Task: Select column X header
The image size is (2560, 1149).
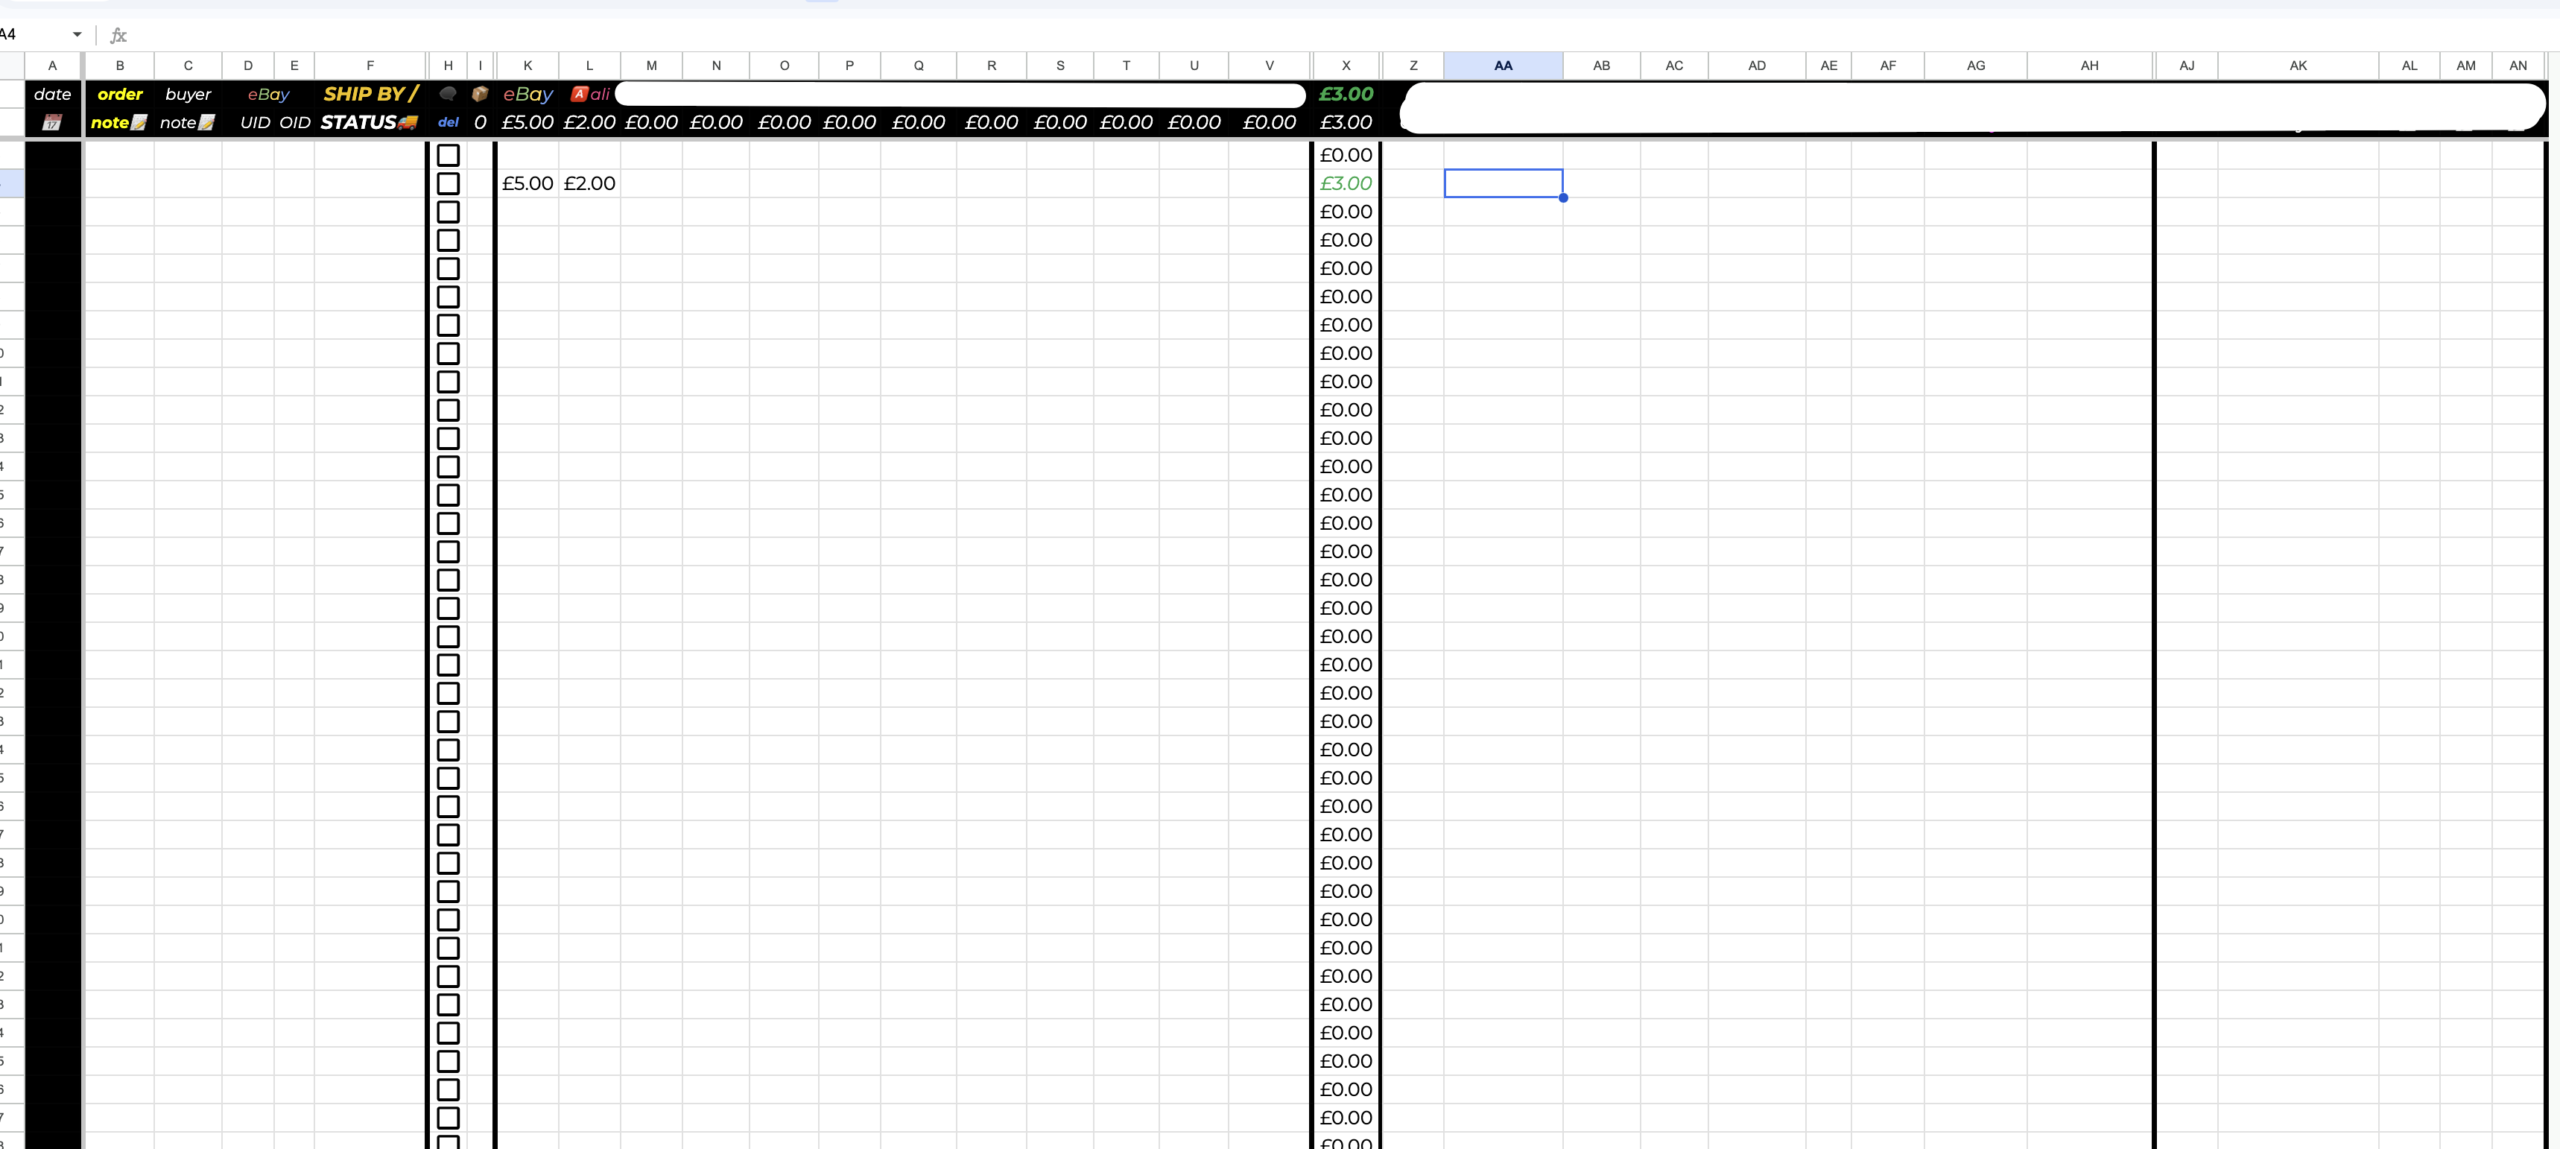Action: point(1345,66)
